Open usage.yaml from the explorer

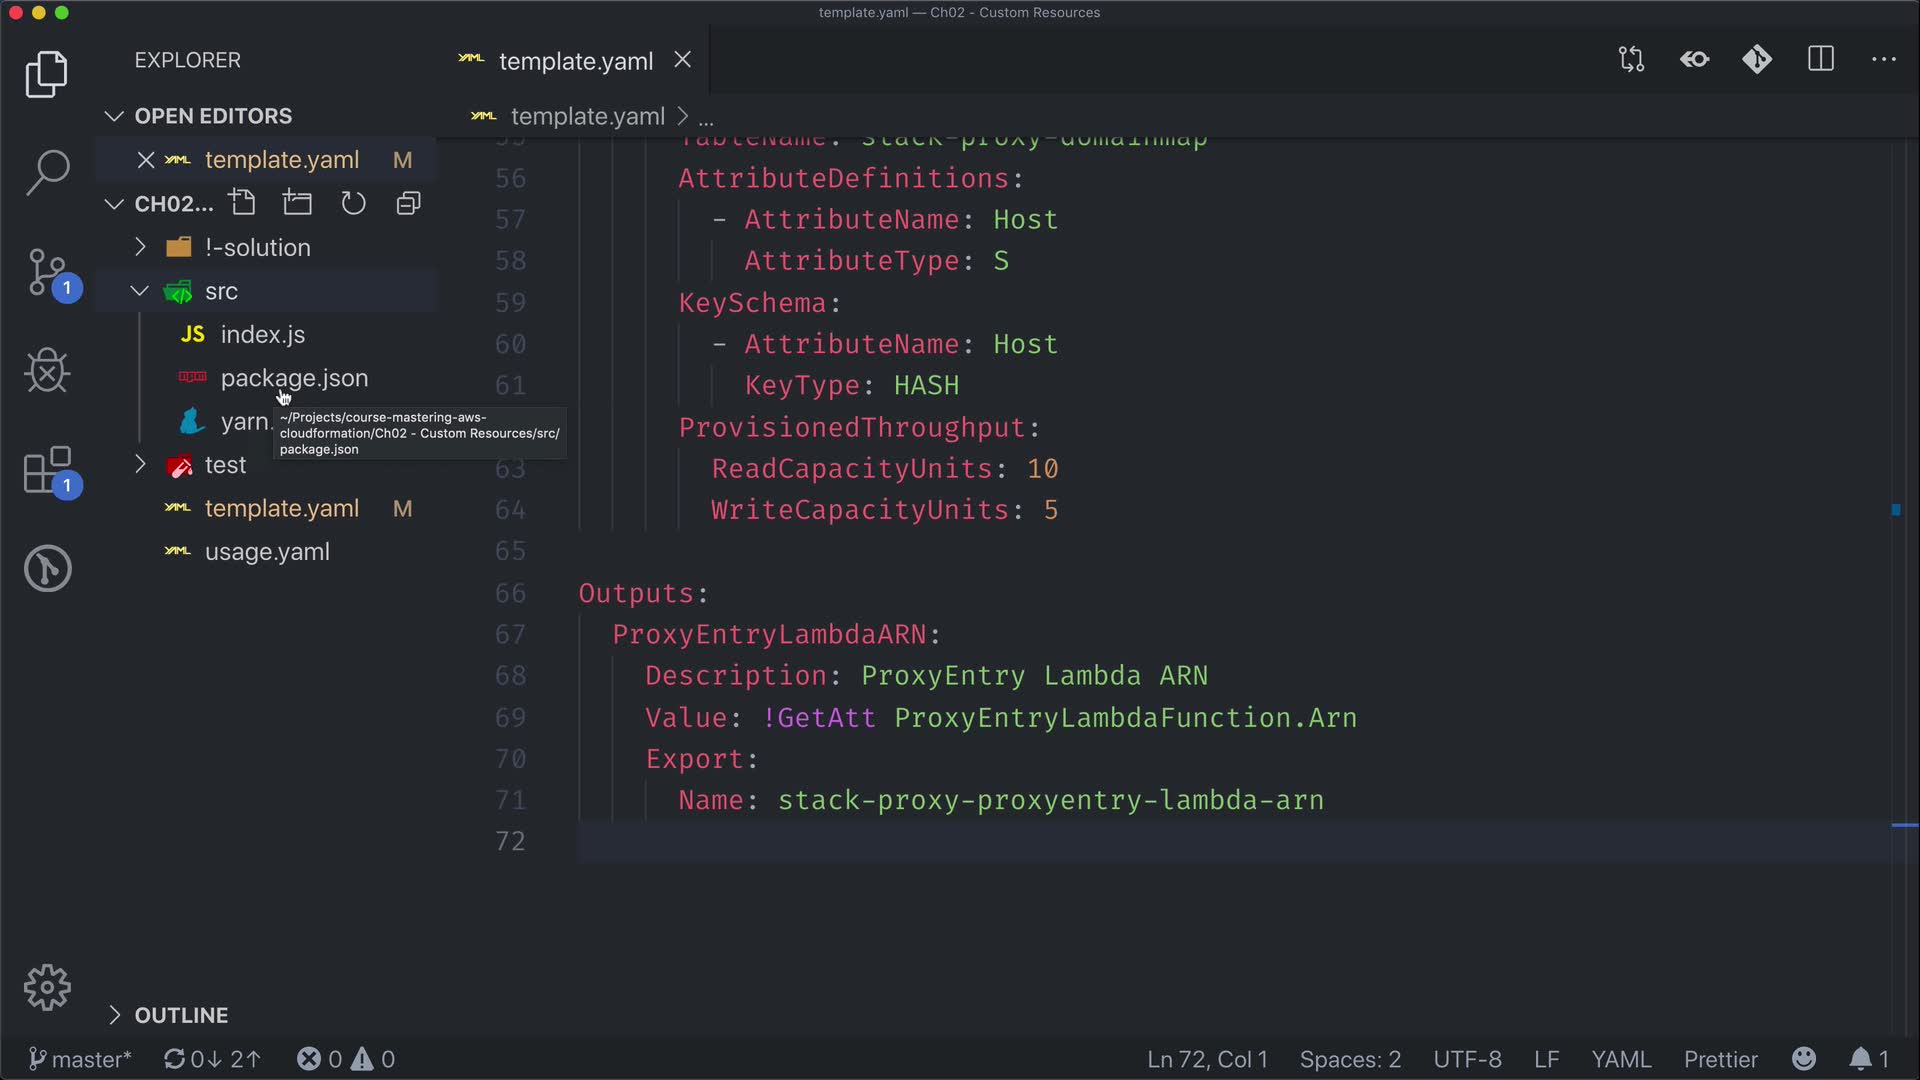pyautogui.click(x=267, y=552)
